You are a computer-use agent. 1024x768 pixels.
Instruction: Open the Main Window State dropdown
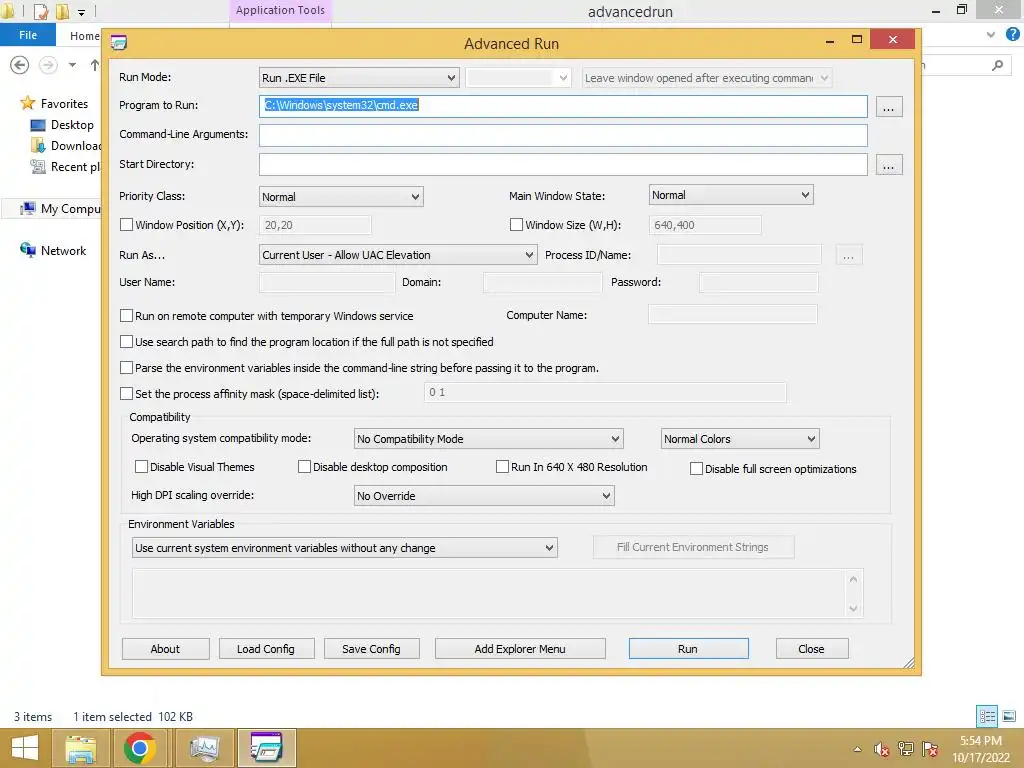(x=731, y=195)
